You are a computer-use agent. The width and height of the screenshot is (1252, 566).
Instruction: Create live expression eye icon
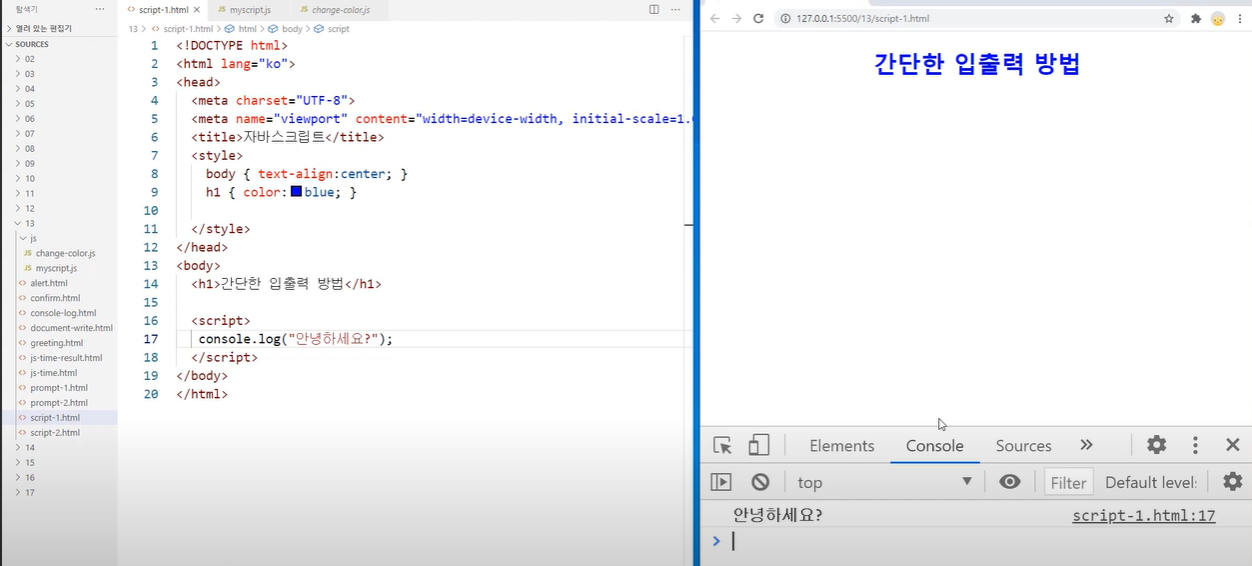(1010, 482)
